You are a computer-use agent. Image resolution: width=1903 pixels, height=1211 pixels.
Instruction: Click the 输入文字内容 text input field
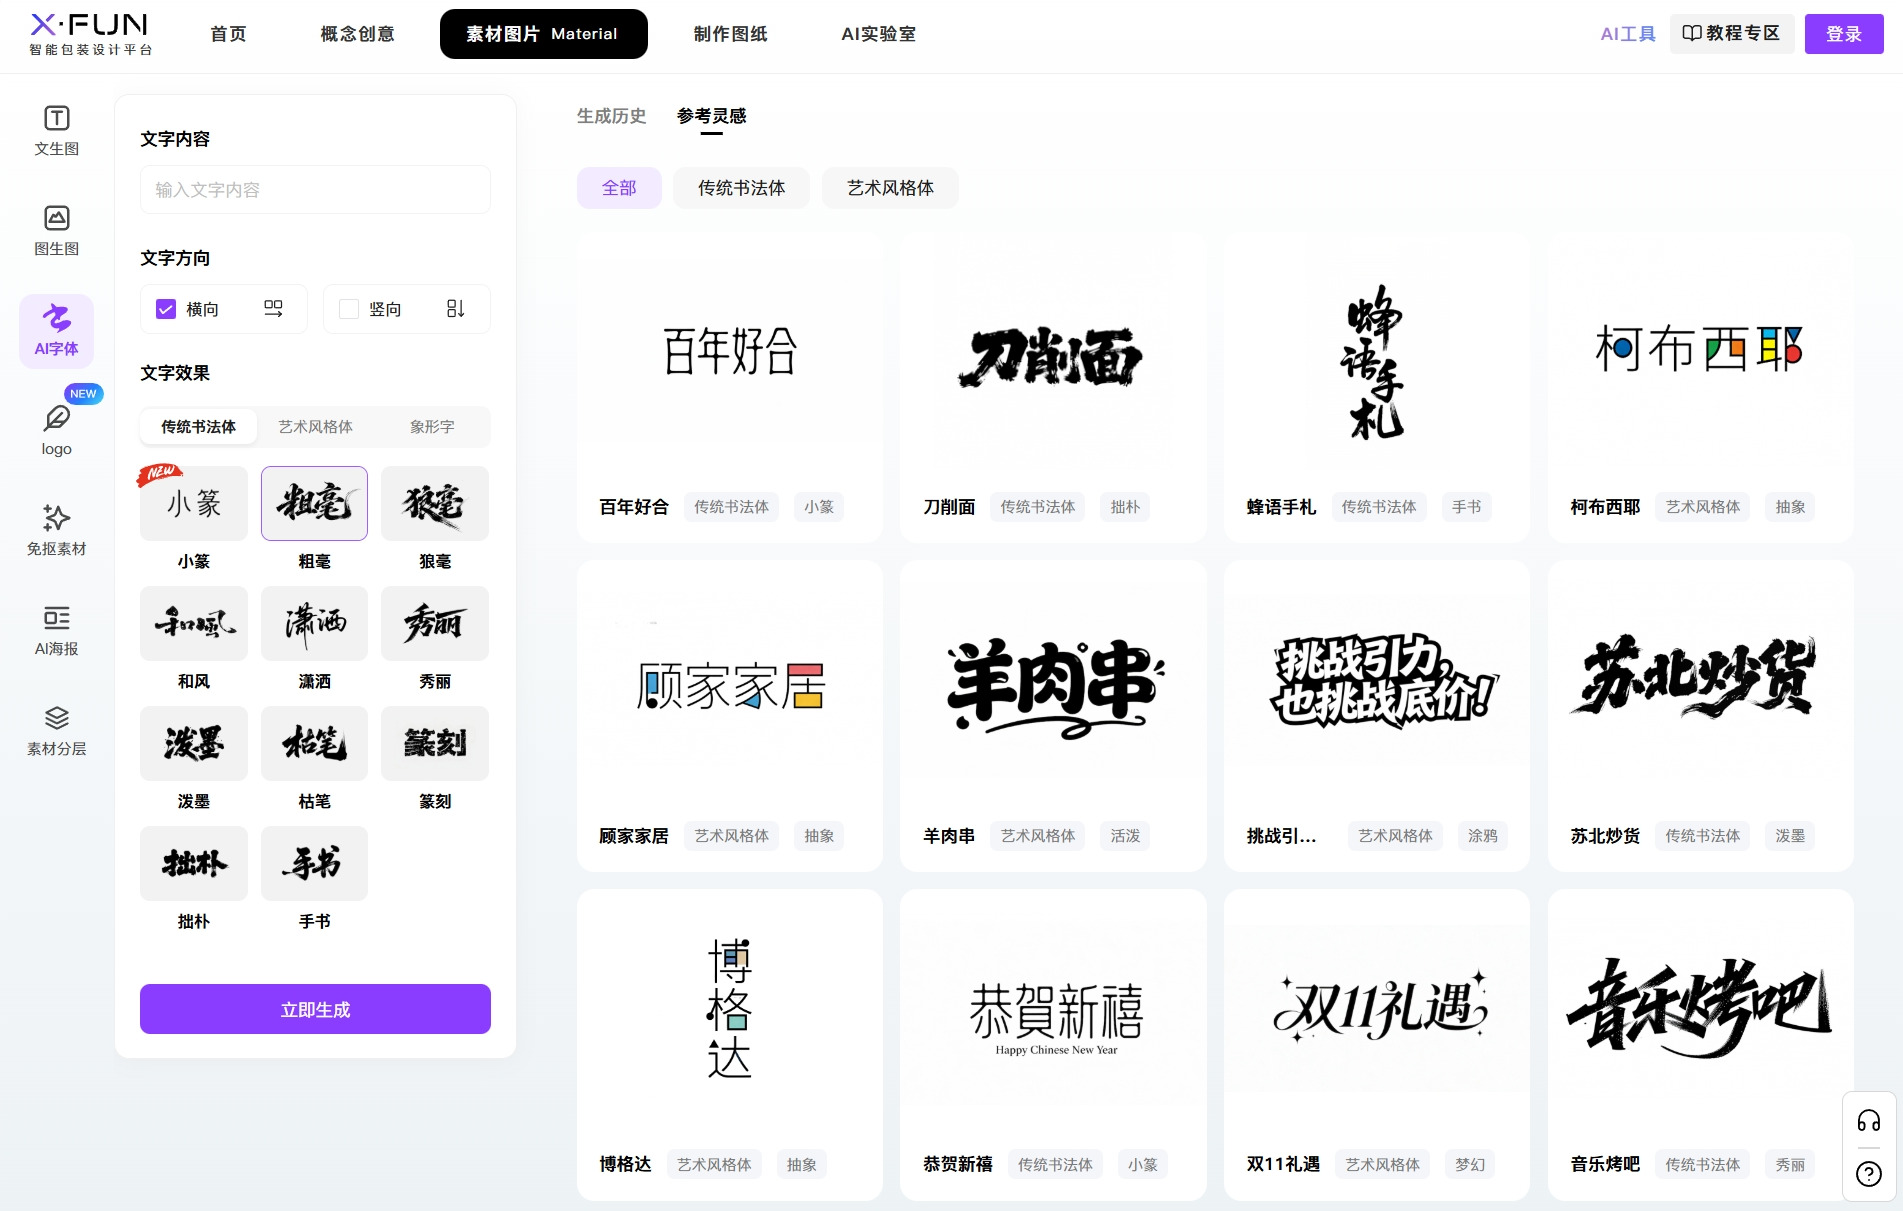tap(314, 190)
